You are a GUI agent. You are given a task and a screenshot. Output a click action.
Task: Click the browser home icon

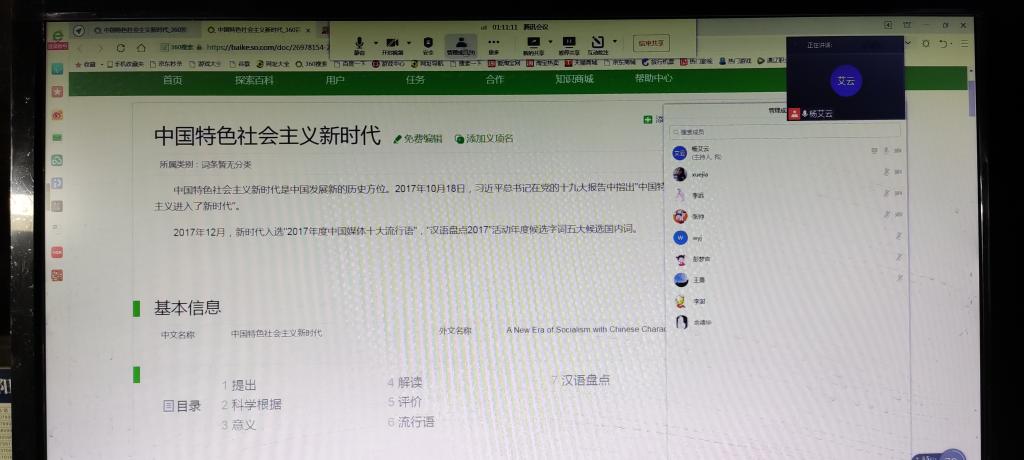coord(143,47)
